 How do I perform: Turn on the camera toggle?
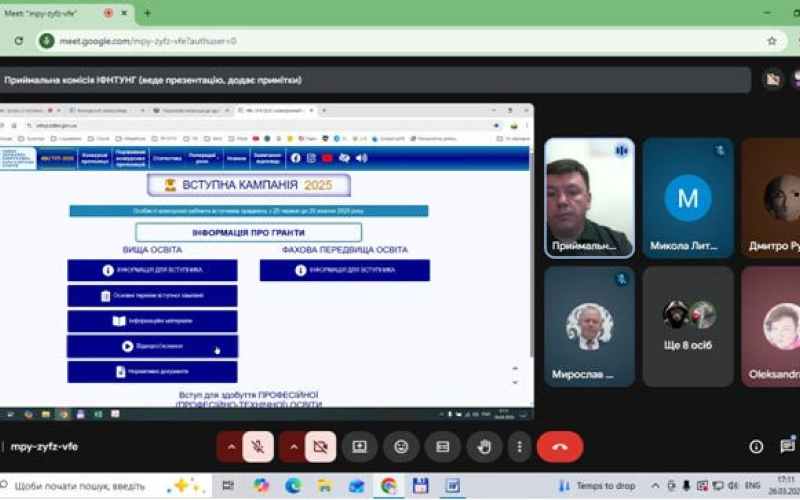pos(320,446)
